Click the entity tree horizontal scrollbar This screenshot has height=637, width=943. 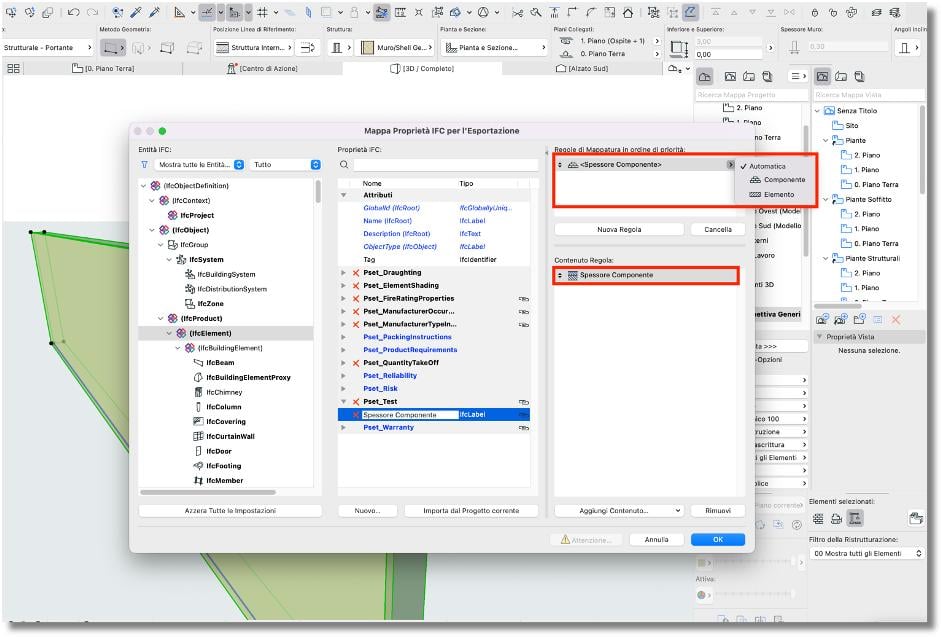click(x=220, y=492)
